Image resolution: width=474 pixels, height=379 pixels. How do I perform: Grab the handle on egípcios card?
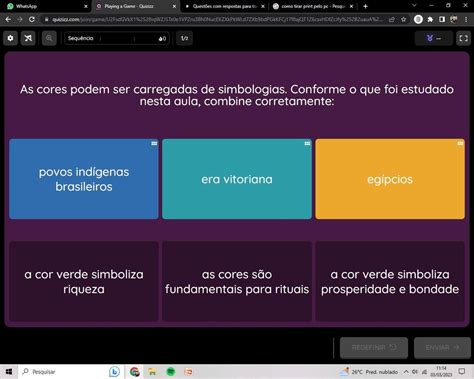pyautogui.click(x=460, y=143)
